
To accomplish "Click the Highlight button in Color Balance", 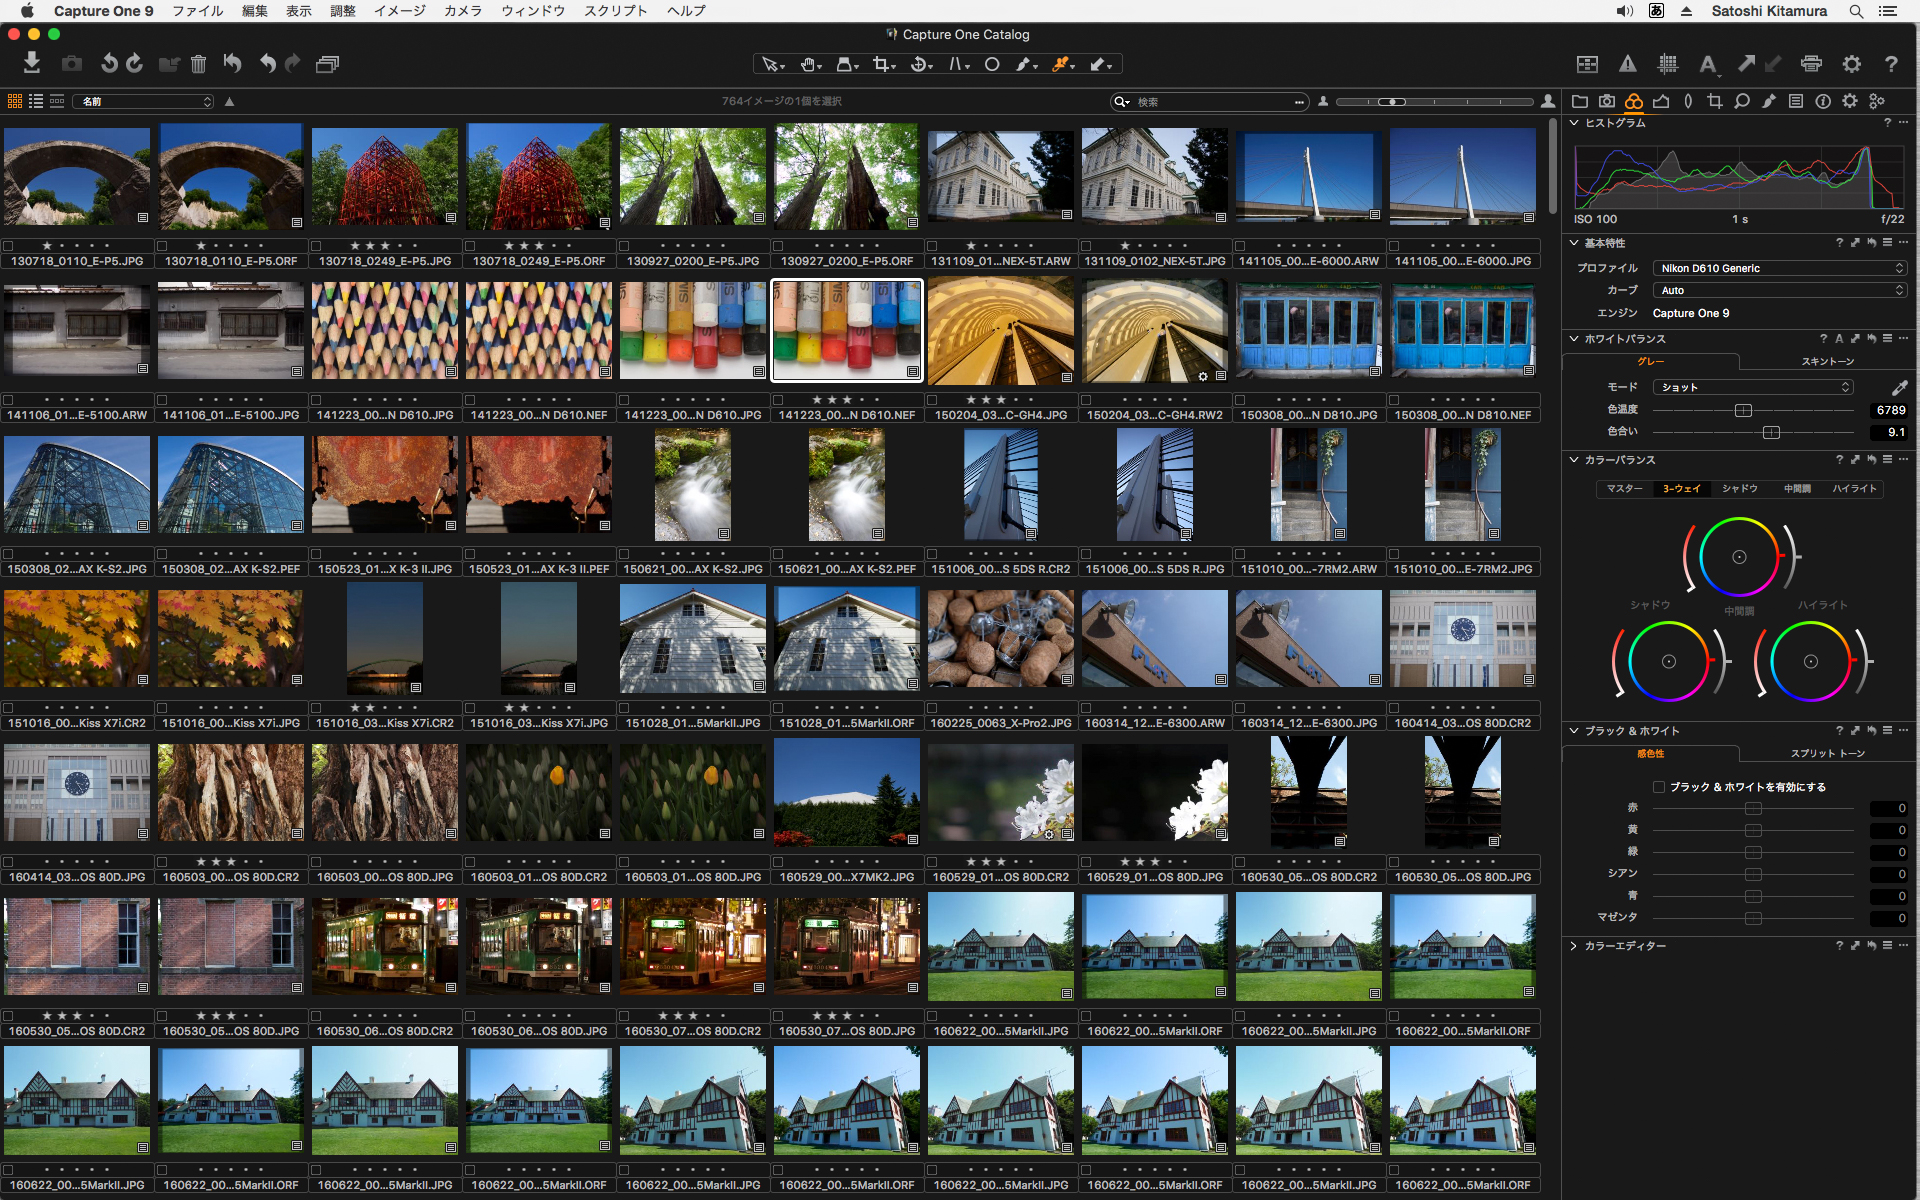I will [x=1854, y=489].
